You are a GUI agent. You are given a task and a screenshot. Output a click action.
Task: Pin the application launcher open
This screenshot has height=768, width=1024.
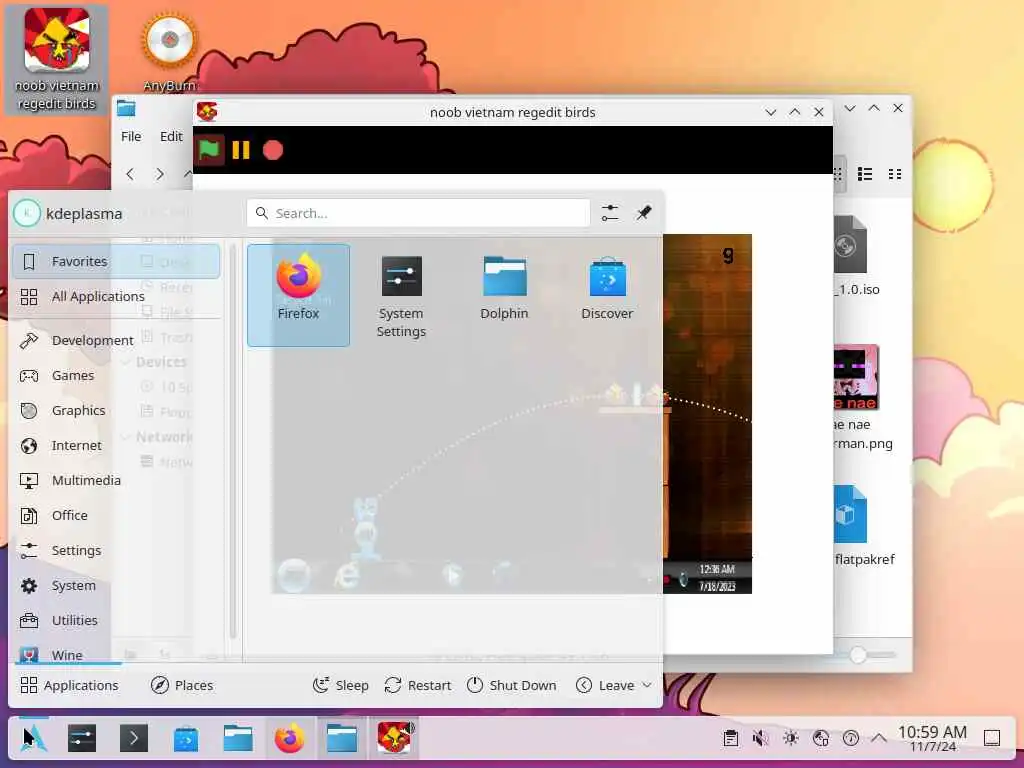[x=644, y=213]
